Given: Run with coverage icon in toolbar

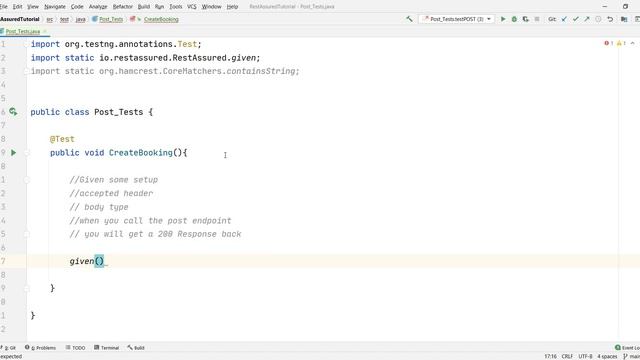Looking at the screenshot, I should pyautogui.click(x=526, y=19).
